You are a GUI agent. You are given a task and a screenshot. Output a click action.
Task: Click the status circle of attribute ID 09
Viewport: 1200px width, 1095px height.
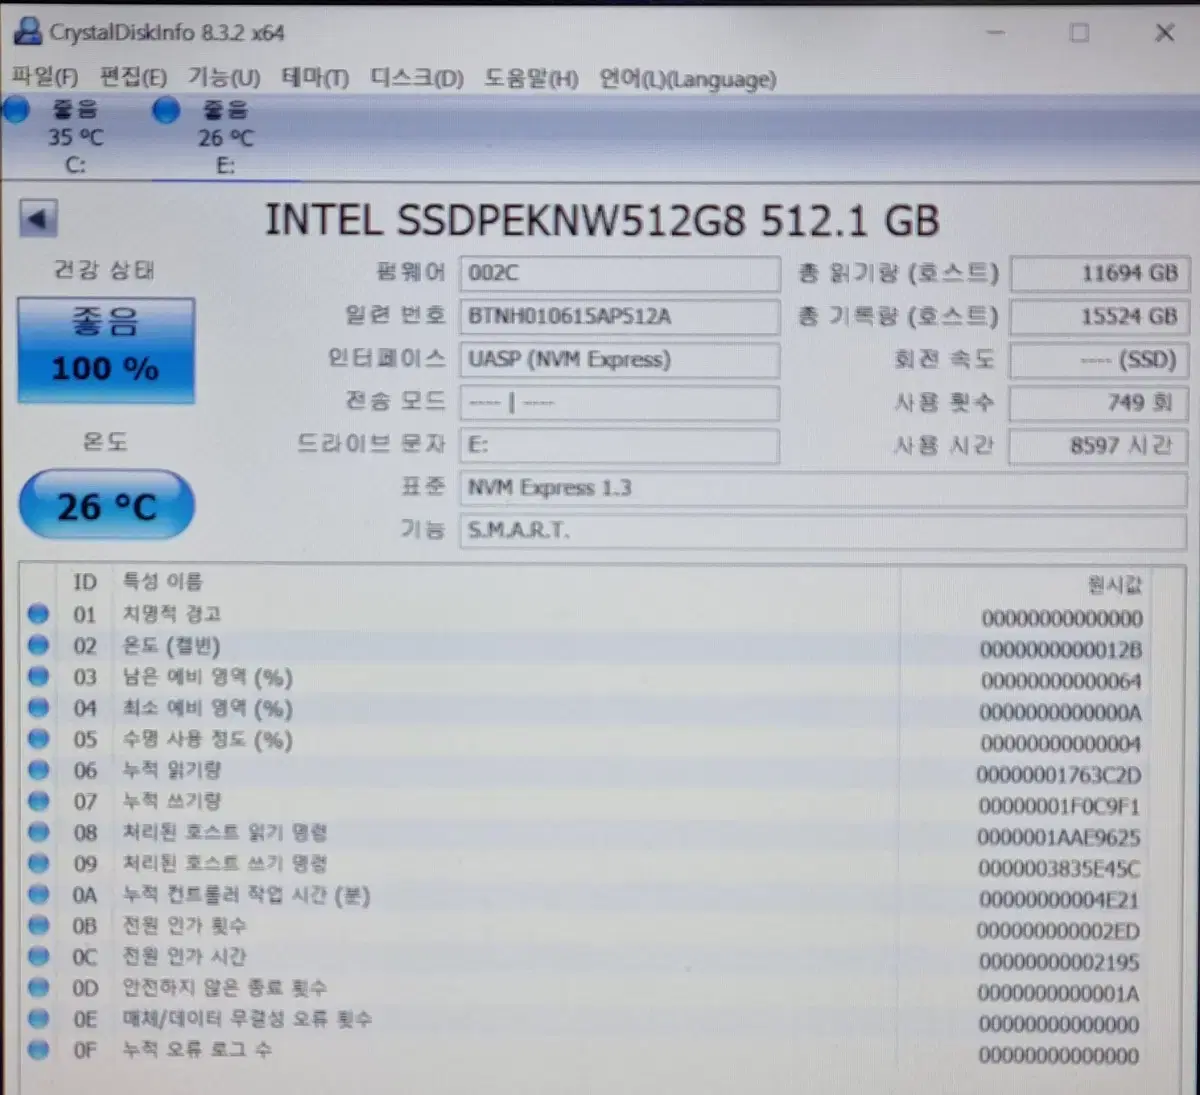click(38, 863)
